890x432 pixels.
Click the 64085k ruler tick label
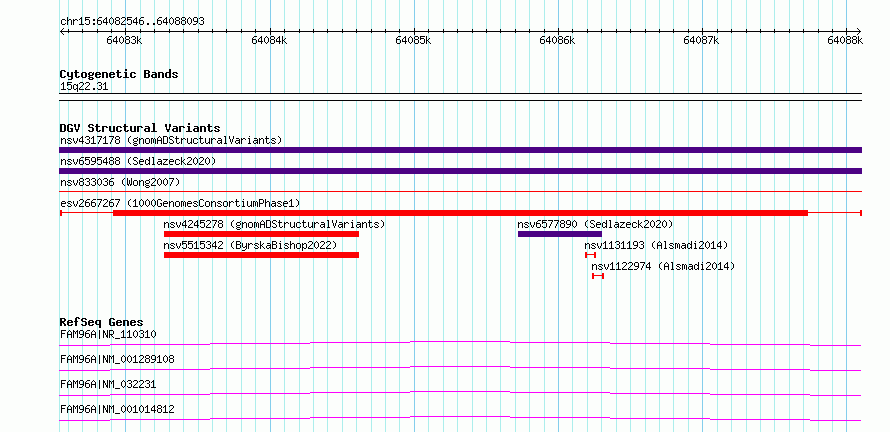414,41
